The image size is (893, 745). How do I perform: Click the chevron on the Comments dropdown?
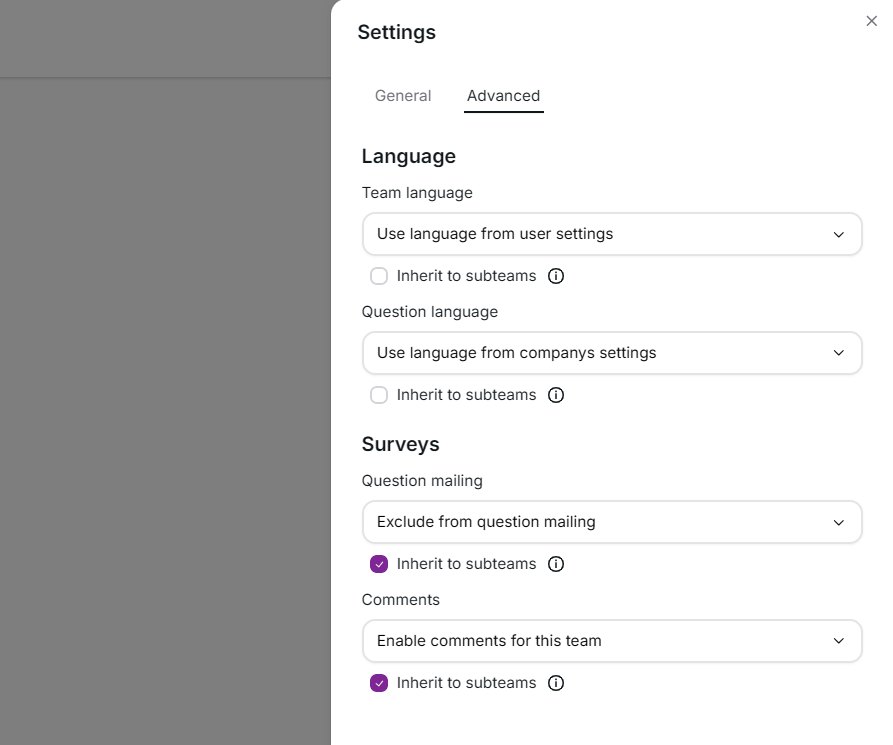click(838, 641)
